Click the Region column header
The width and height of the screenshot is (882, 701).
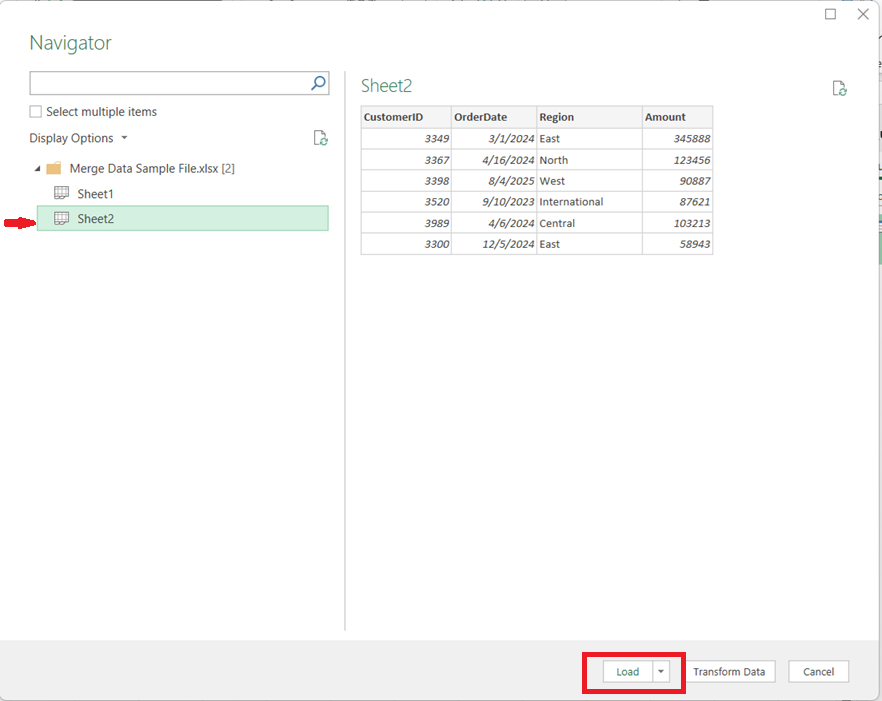(590, 117)
